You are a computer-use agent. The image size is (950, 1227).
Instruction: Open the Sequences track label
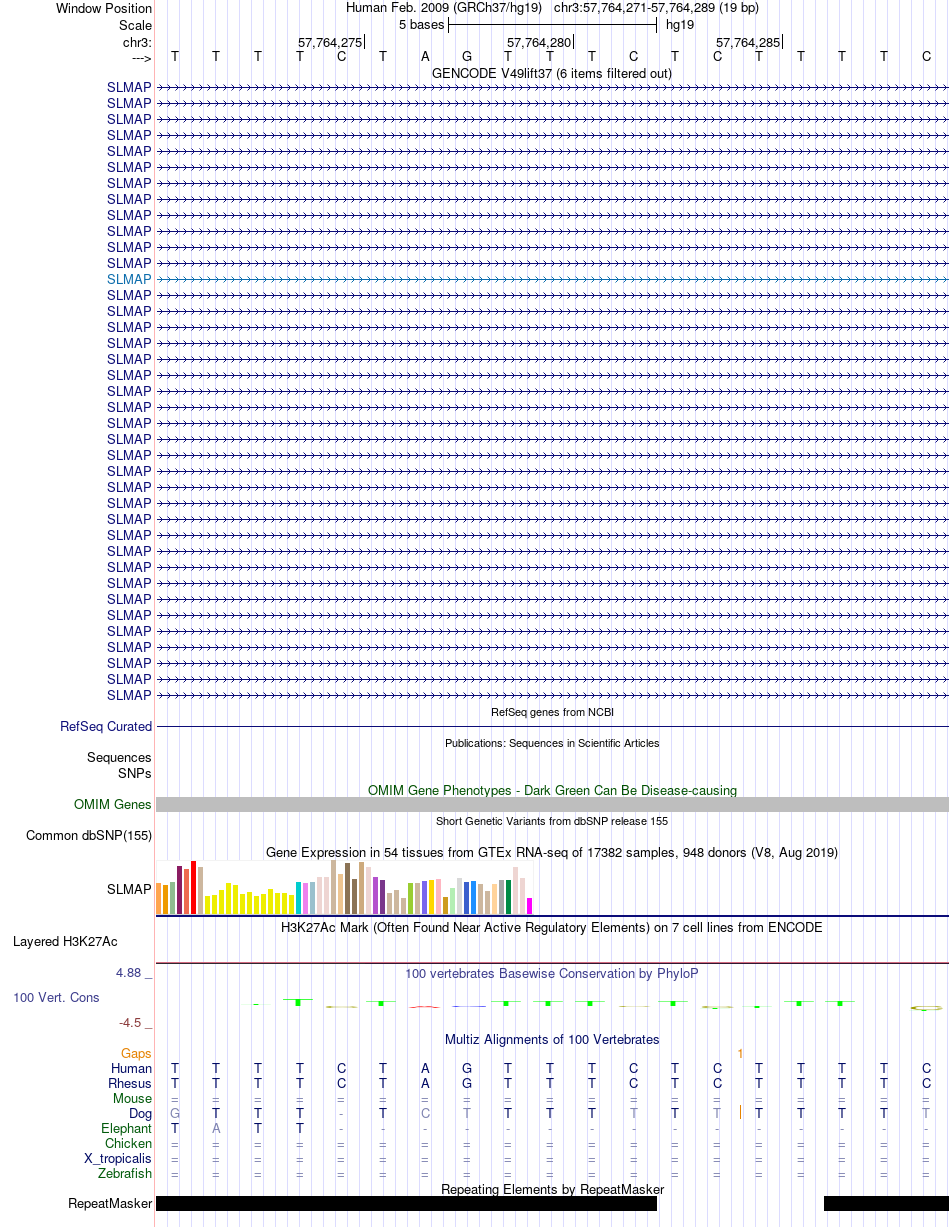tap(119, 758)
